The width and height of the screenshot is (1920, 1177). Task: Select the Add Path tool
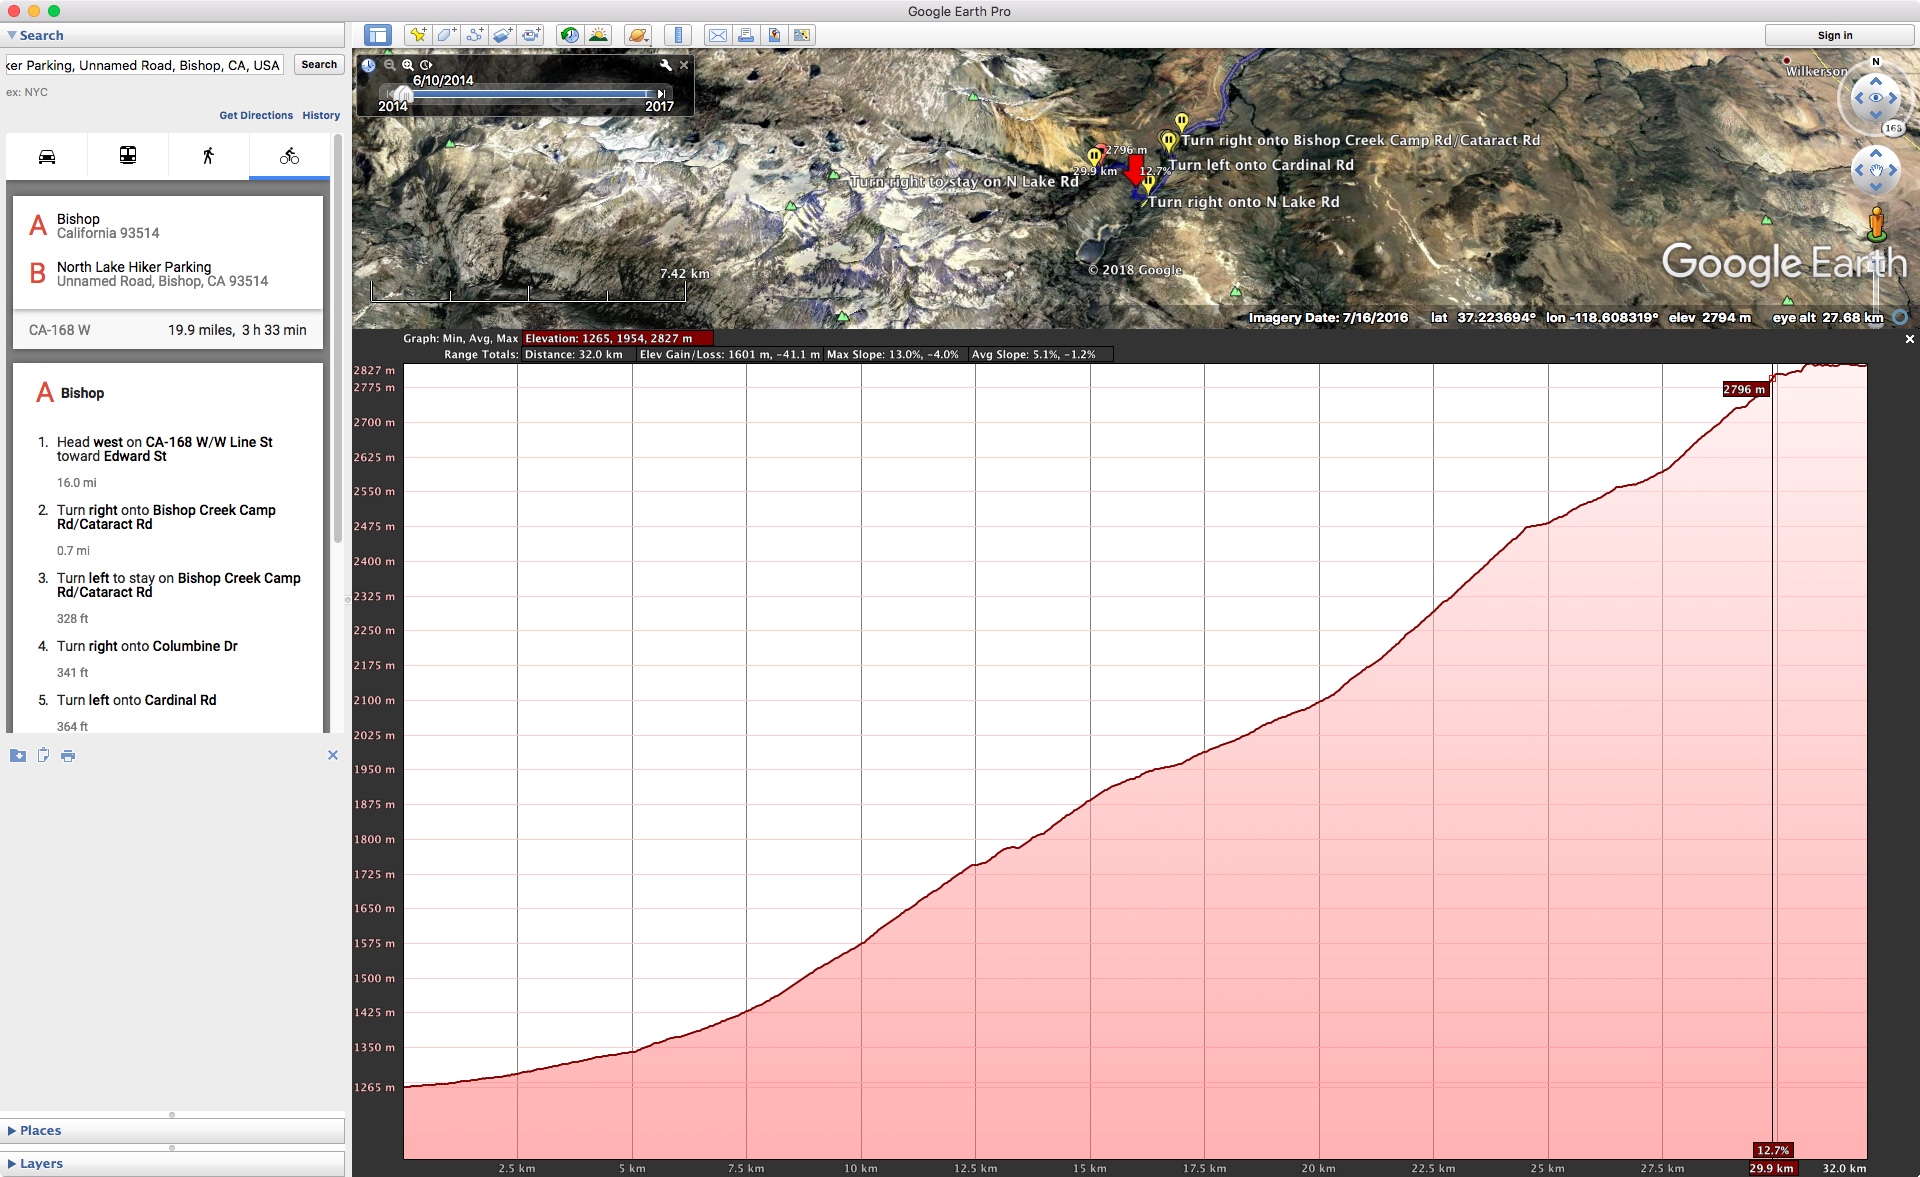(x=475, y=35)
